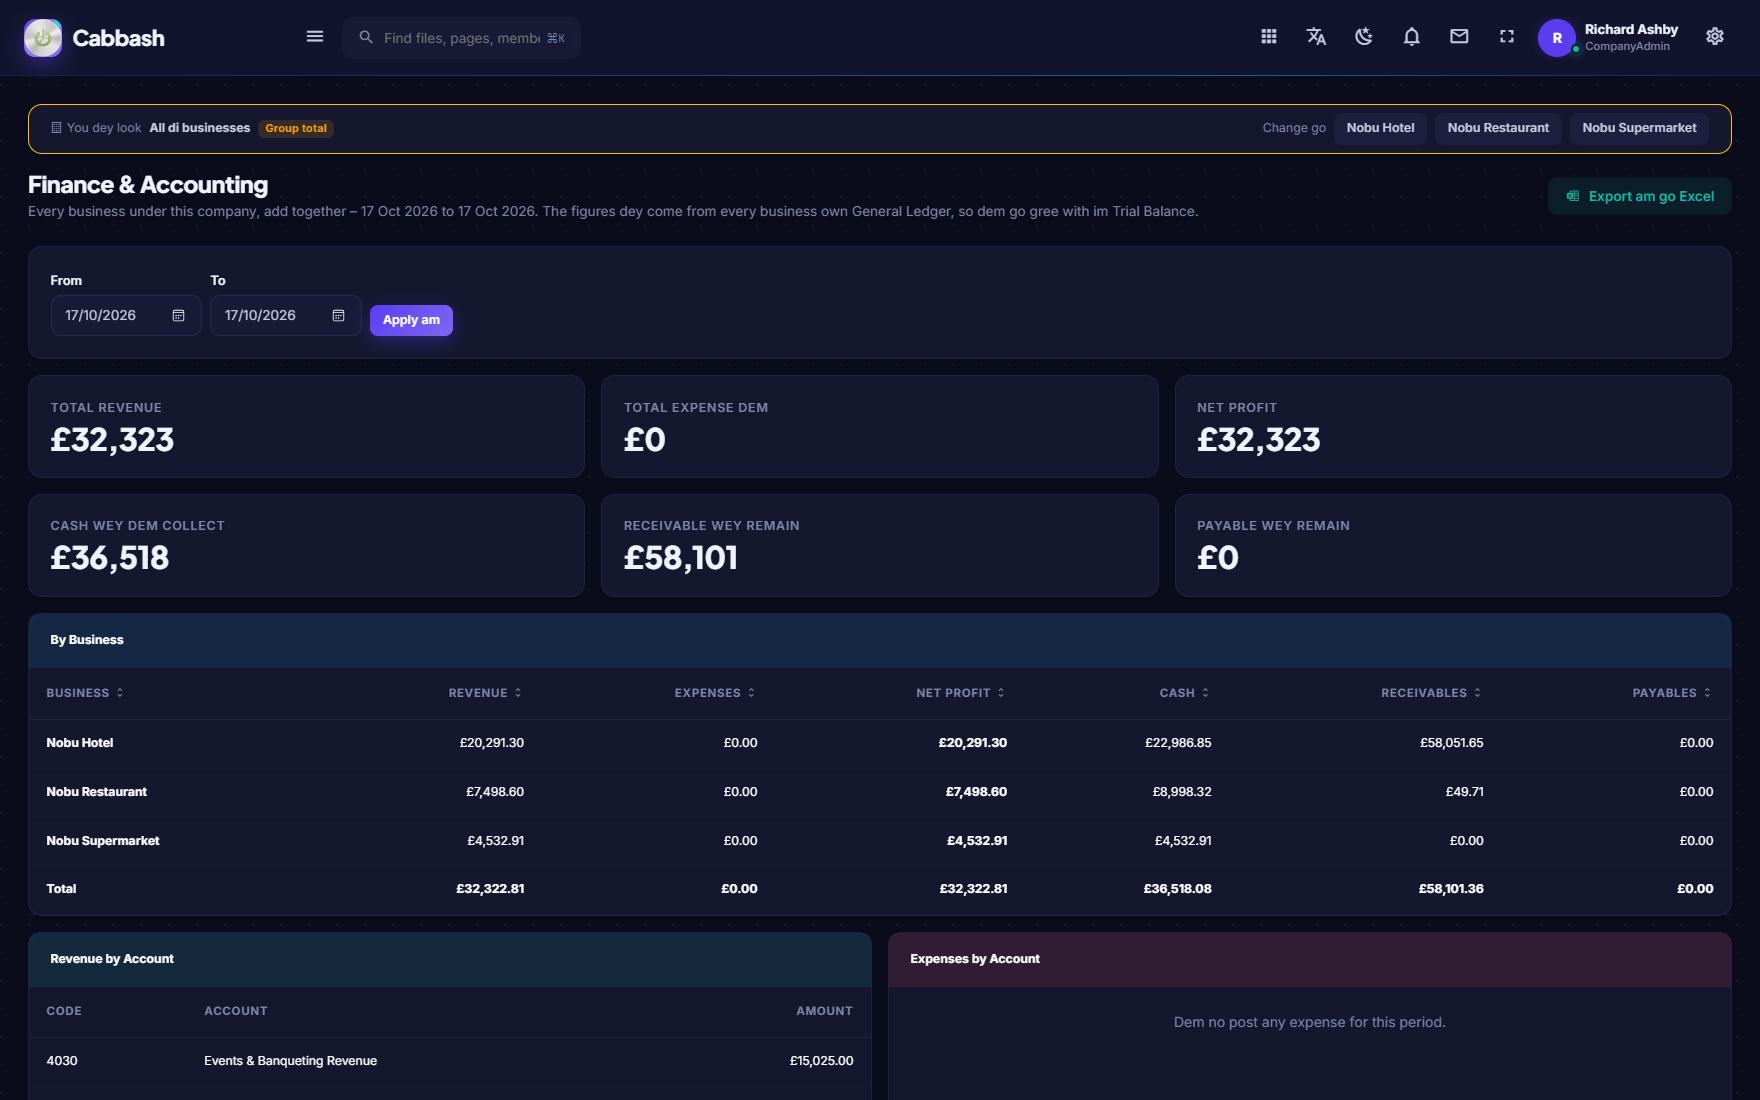Click the Apply am button
The width and height of the screenshot is (1760, 1100).
point(411,320)
